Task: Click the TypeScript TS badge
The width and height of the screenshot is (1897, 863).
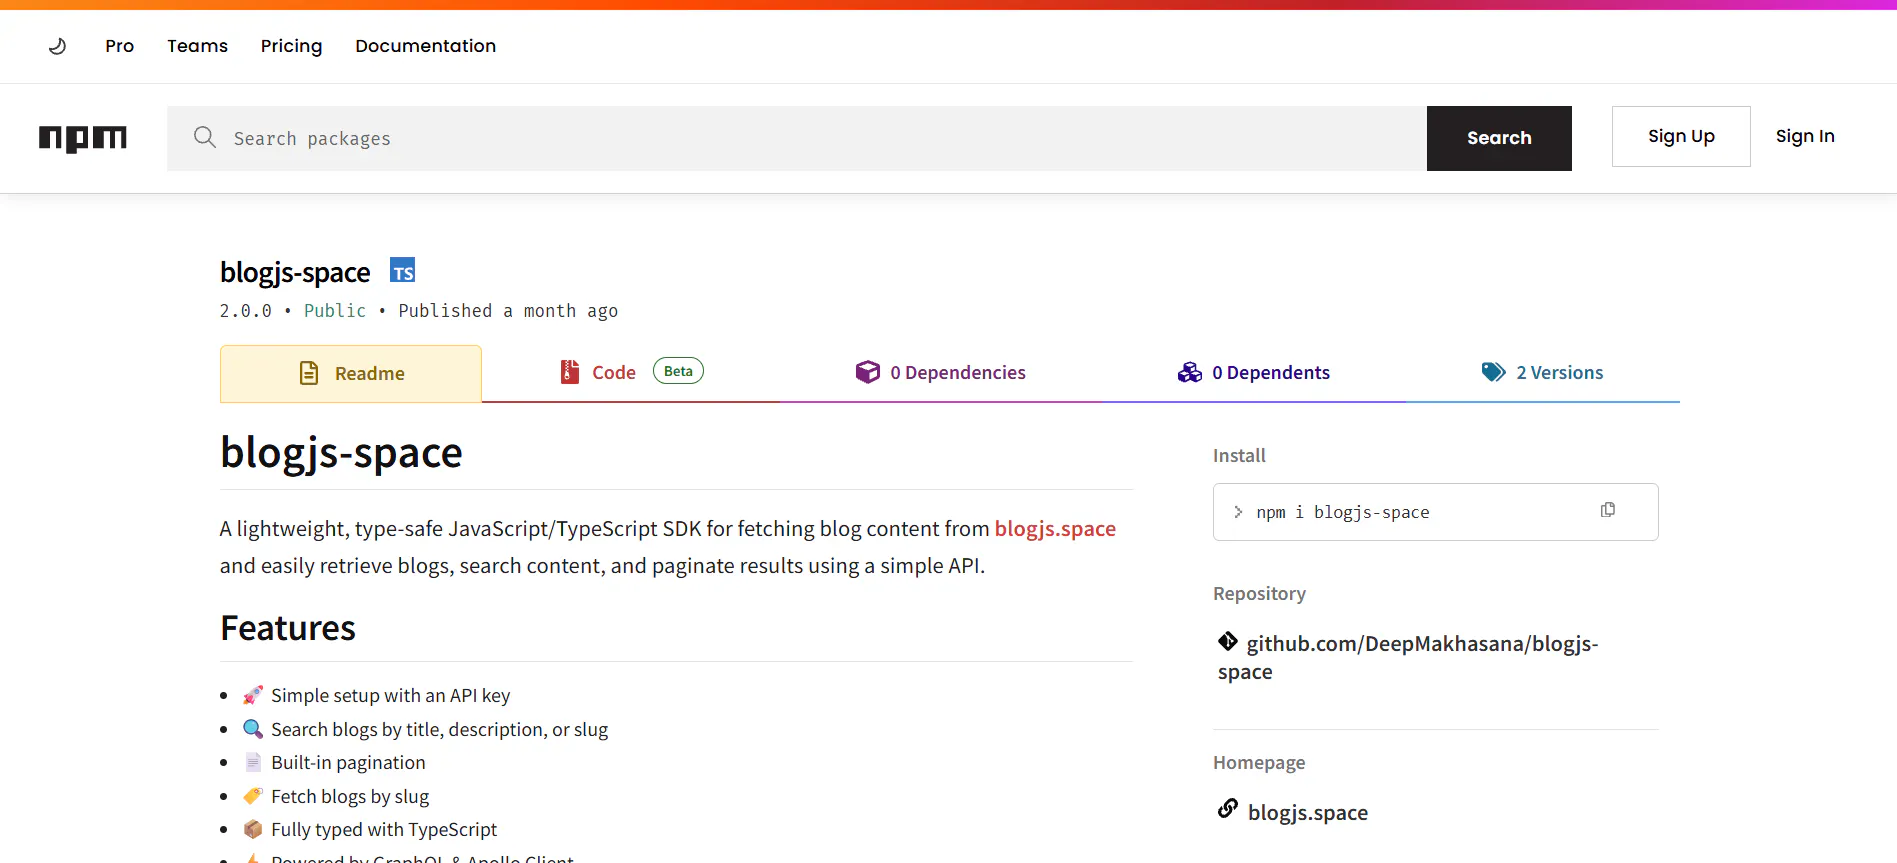Action: (x=402, y=271)
